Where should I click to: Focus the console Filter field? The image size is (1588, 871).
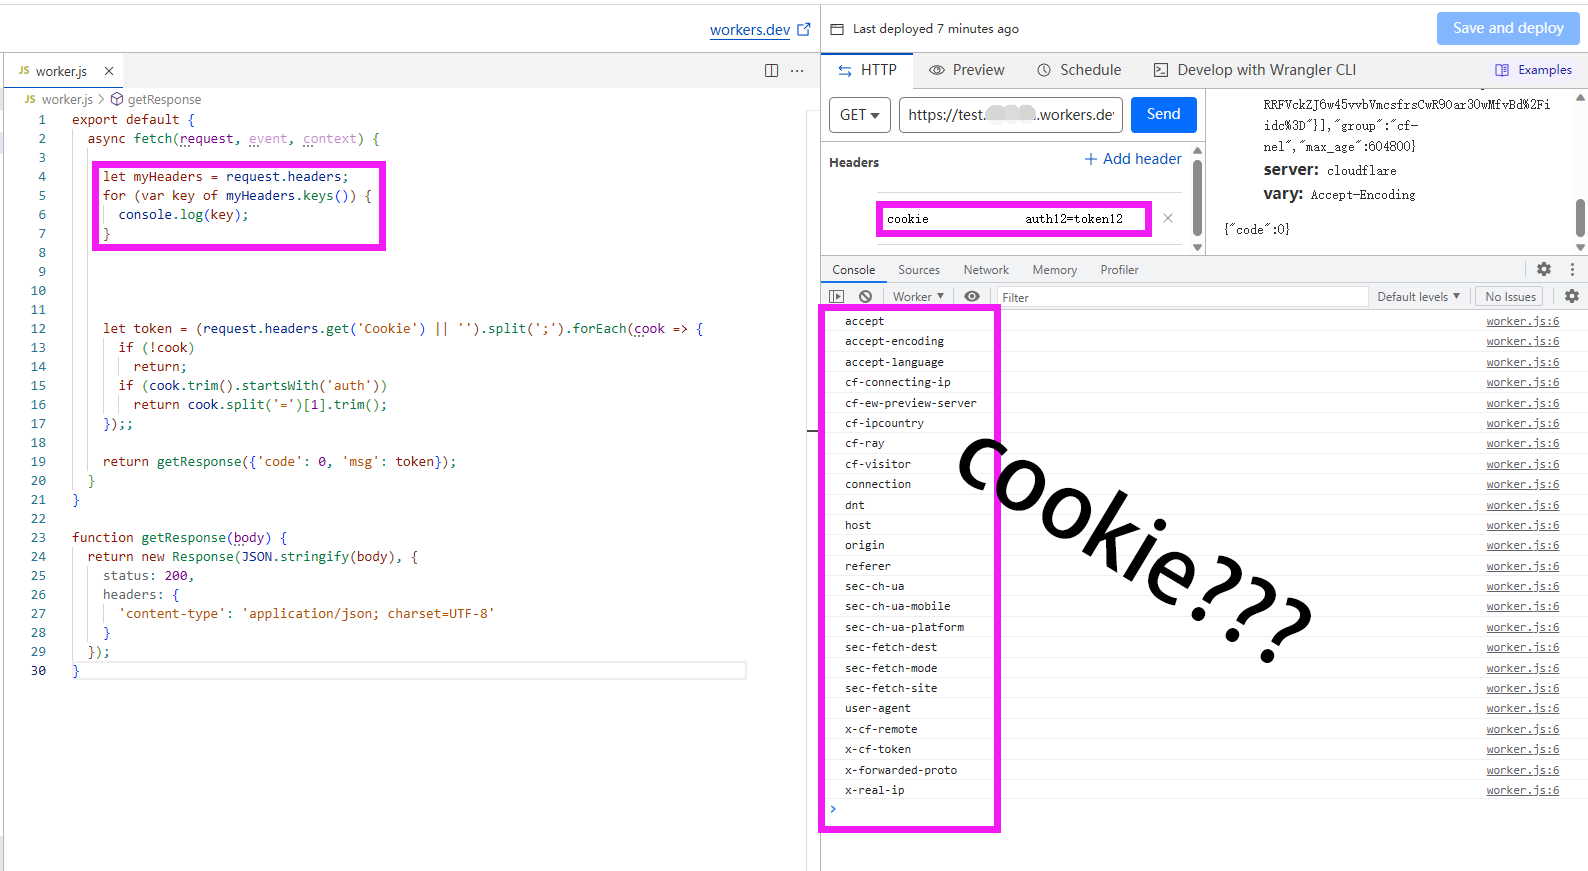1182,297
